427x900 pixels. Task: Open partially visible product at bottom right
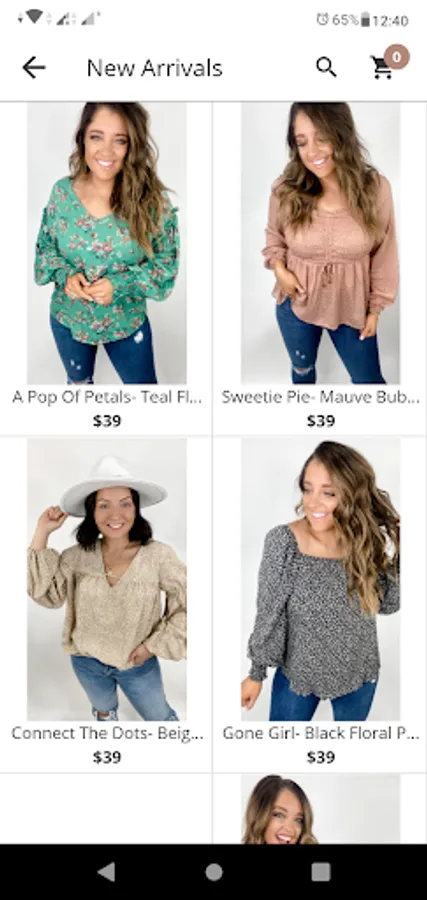tap(320, 809)
